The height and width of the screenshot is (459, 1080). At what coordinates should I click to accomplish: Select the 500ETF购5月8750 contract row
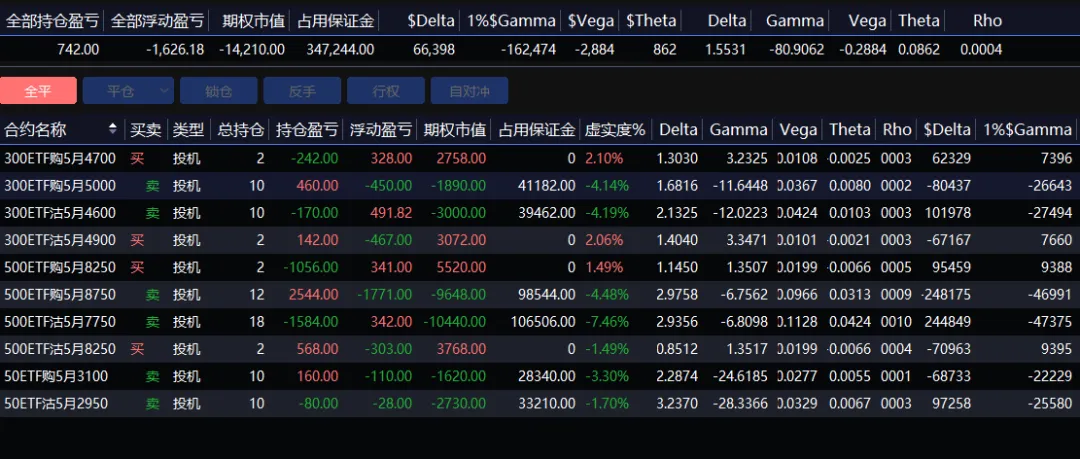pos(60,295)
